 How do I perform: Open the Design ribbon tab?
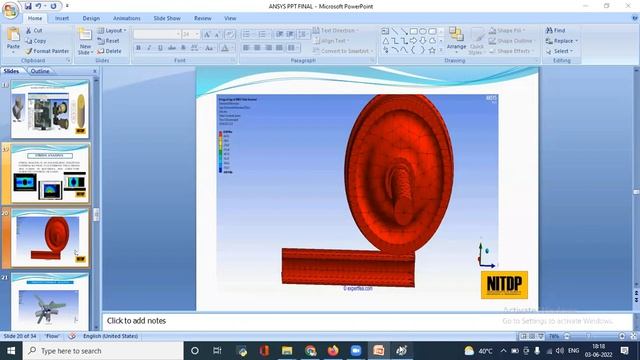[x=91, y=18]
